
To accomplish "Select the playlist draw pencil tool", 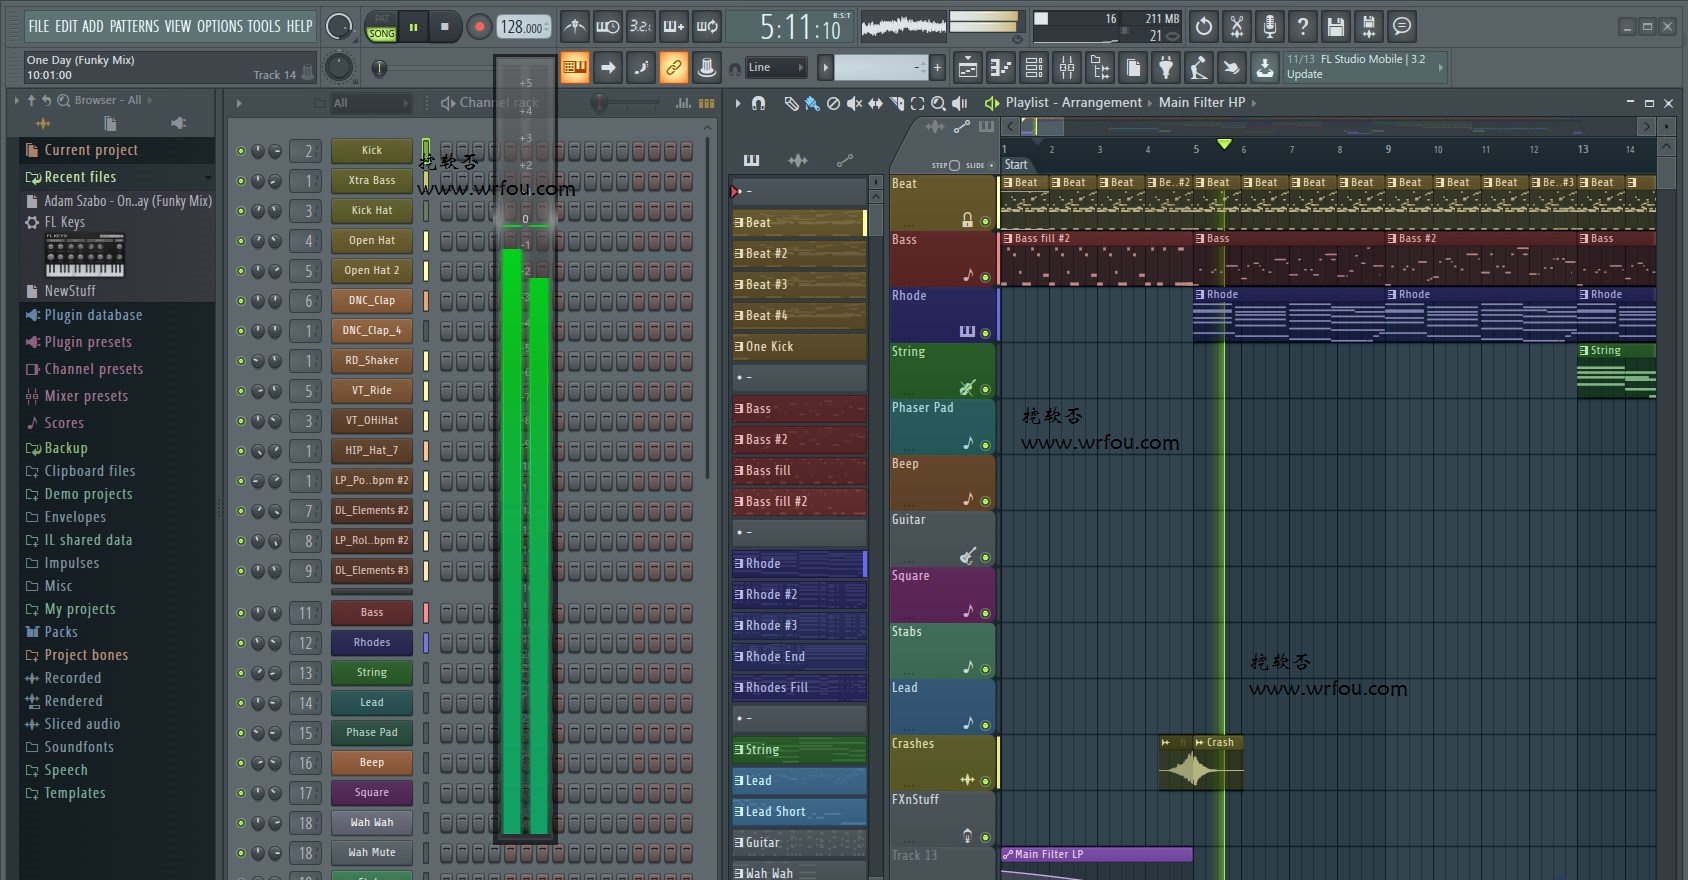I will 791,103.
